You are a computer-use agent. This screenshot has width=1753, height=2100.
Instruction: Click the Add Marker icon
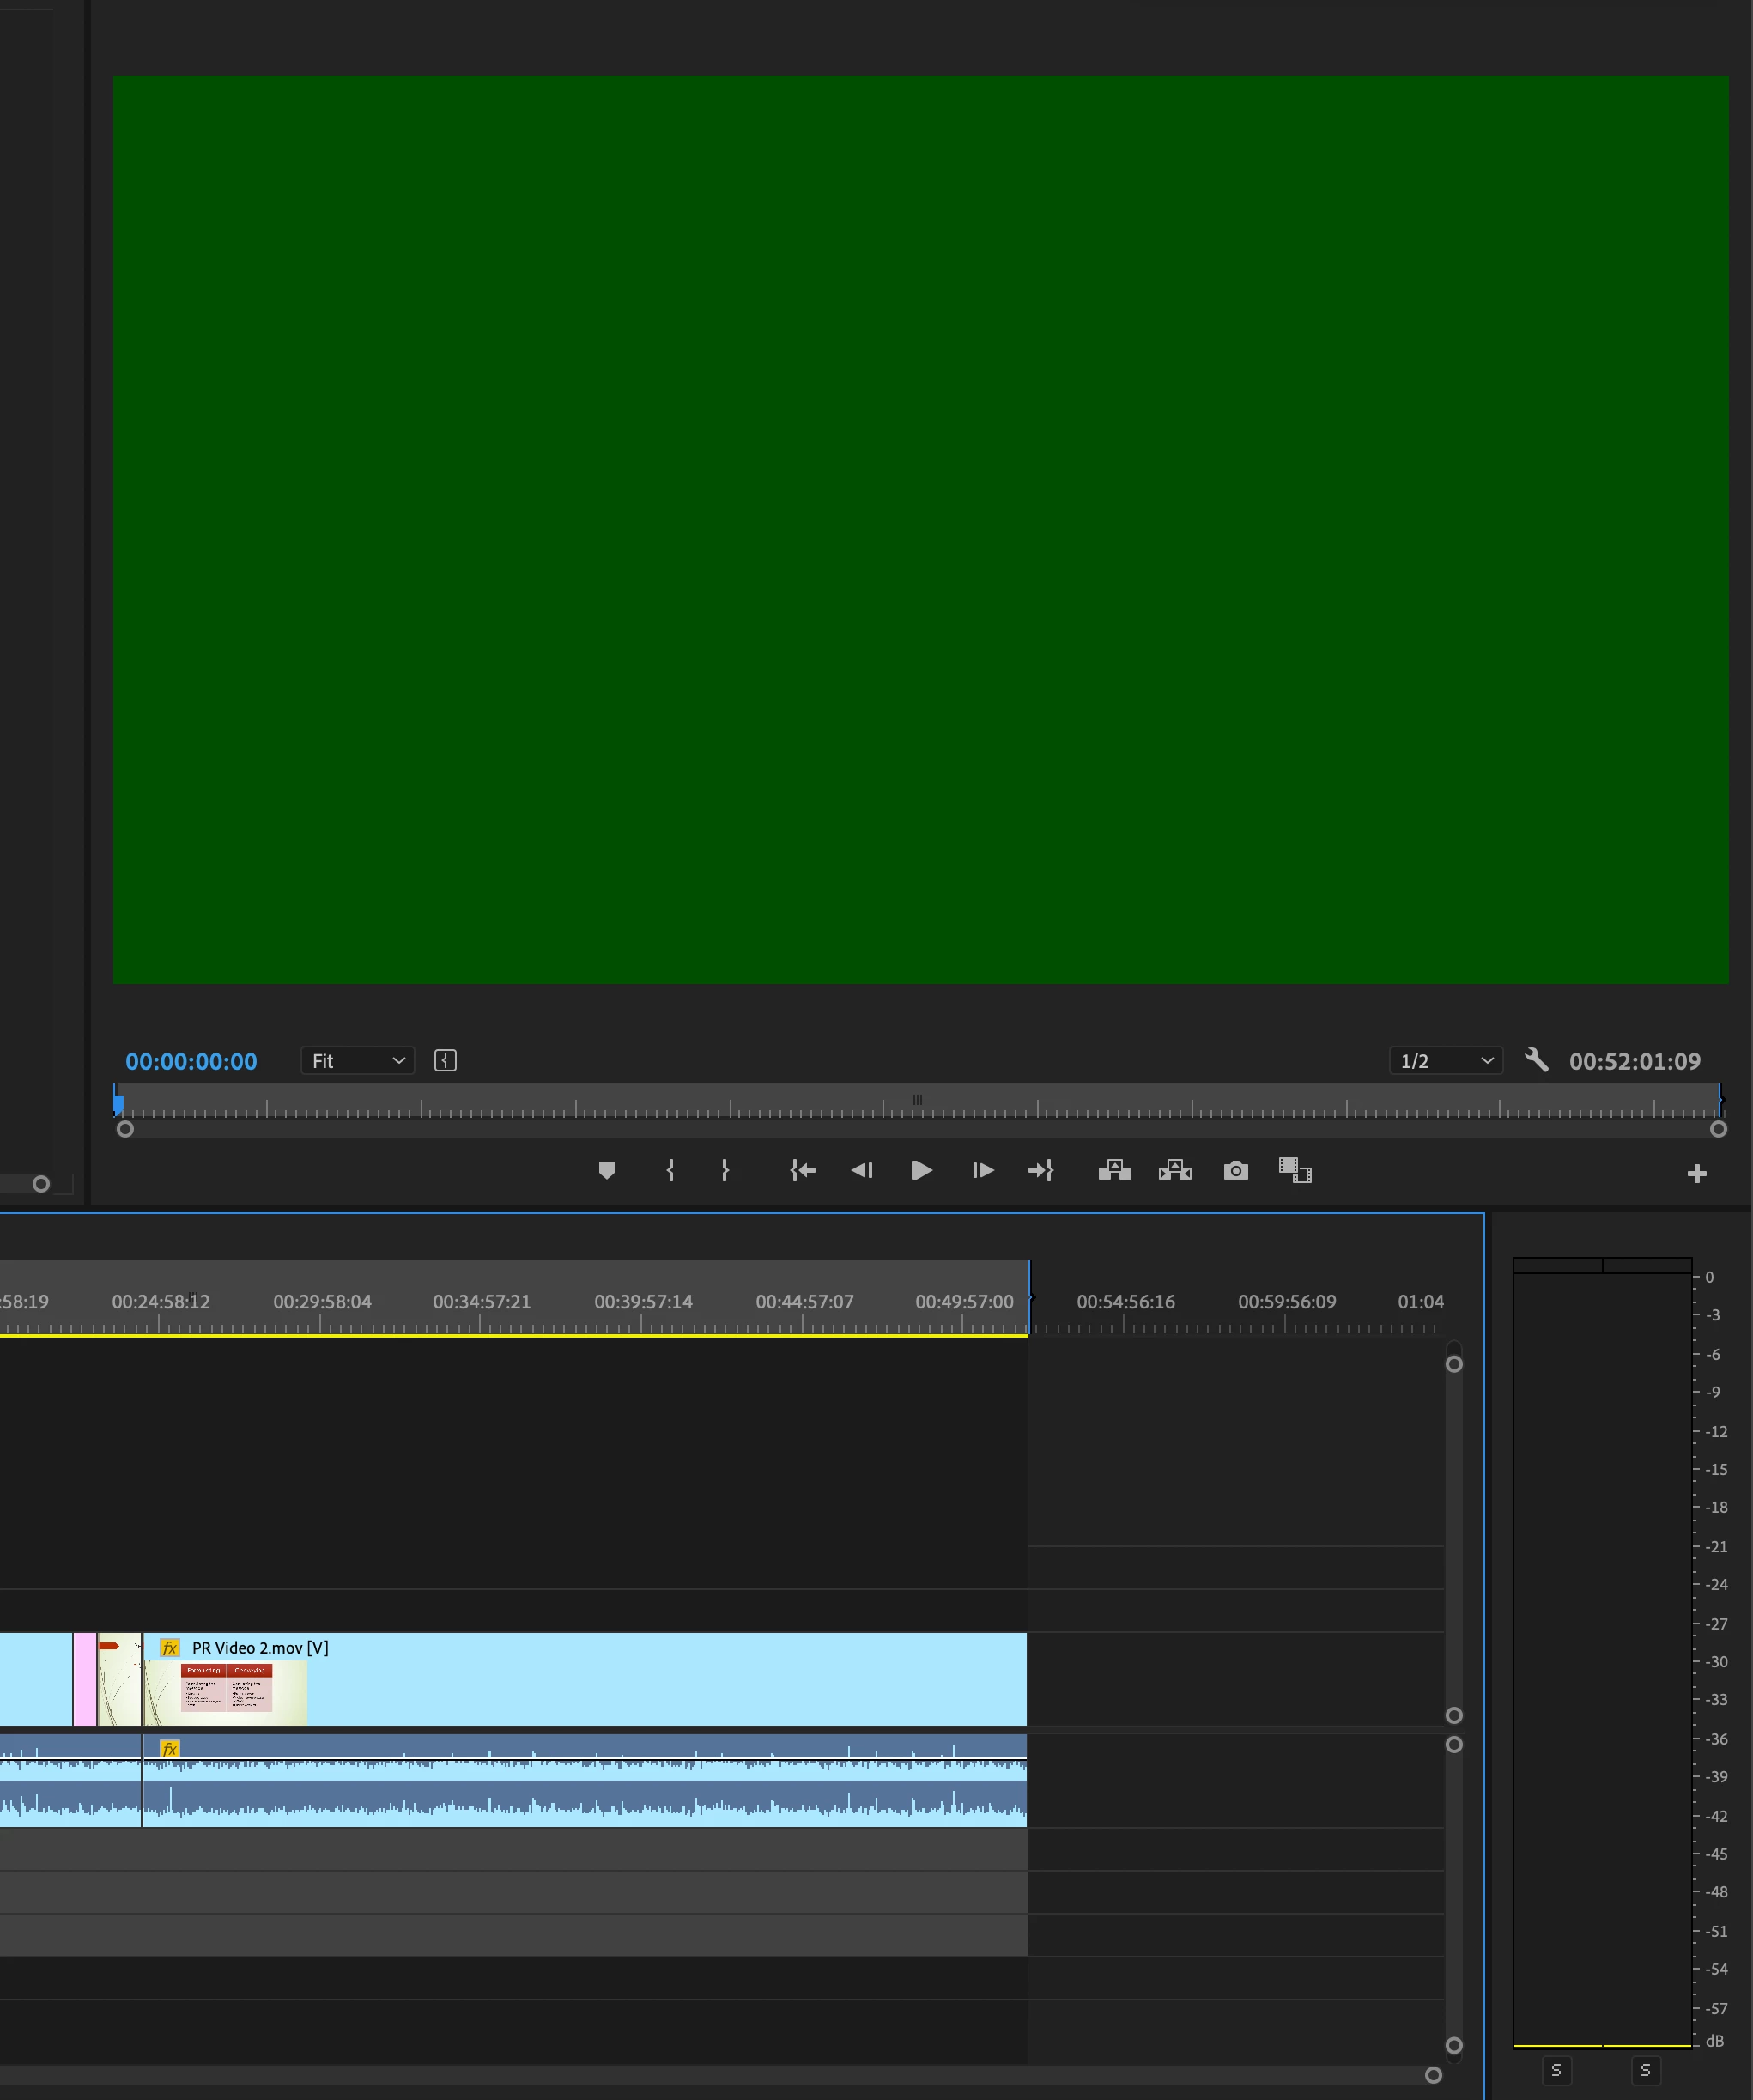(606, 1170)
